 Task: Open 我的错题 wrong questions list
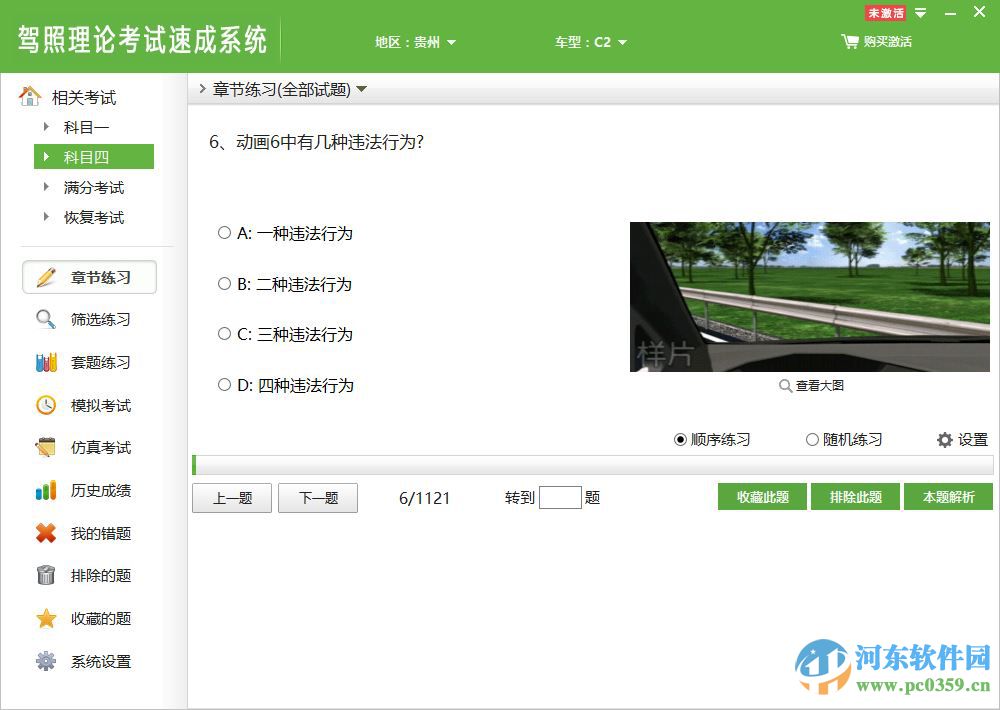[89, 533]
